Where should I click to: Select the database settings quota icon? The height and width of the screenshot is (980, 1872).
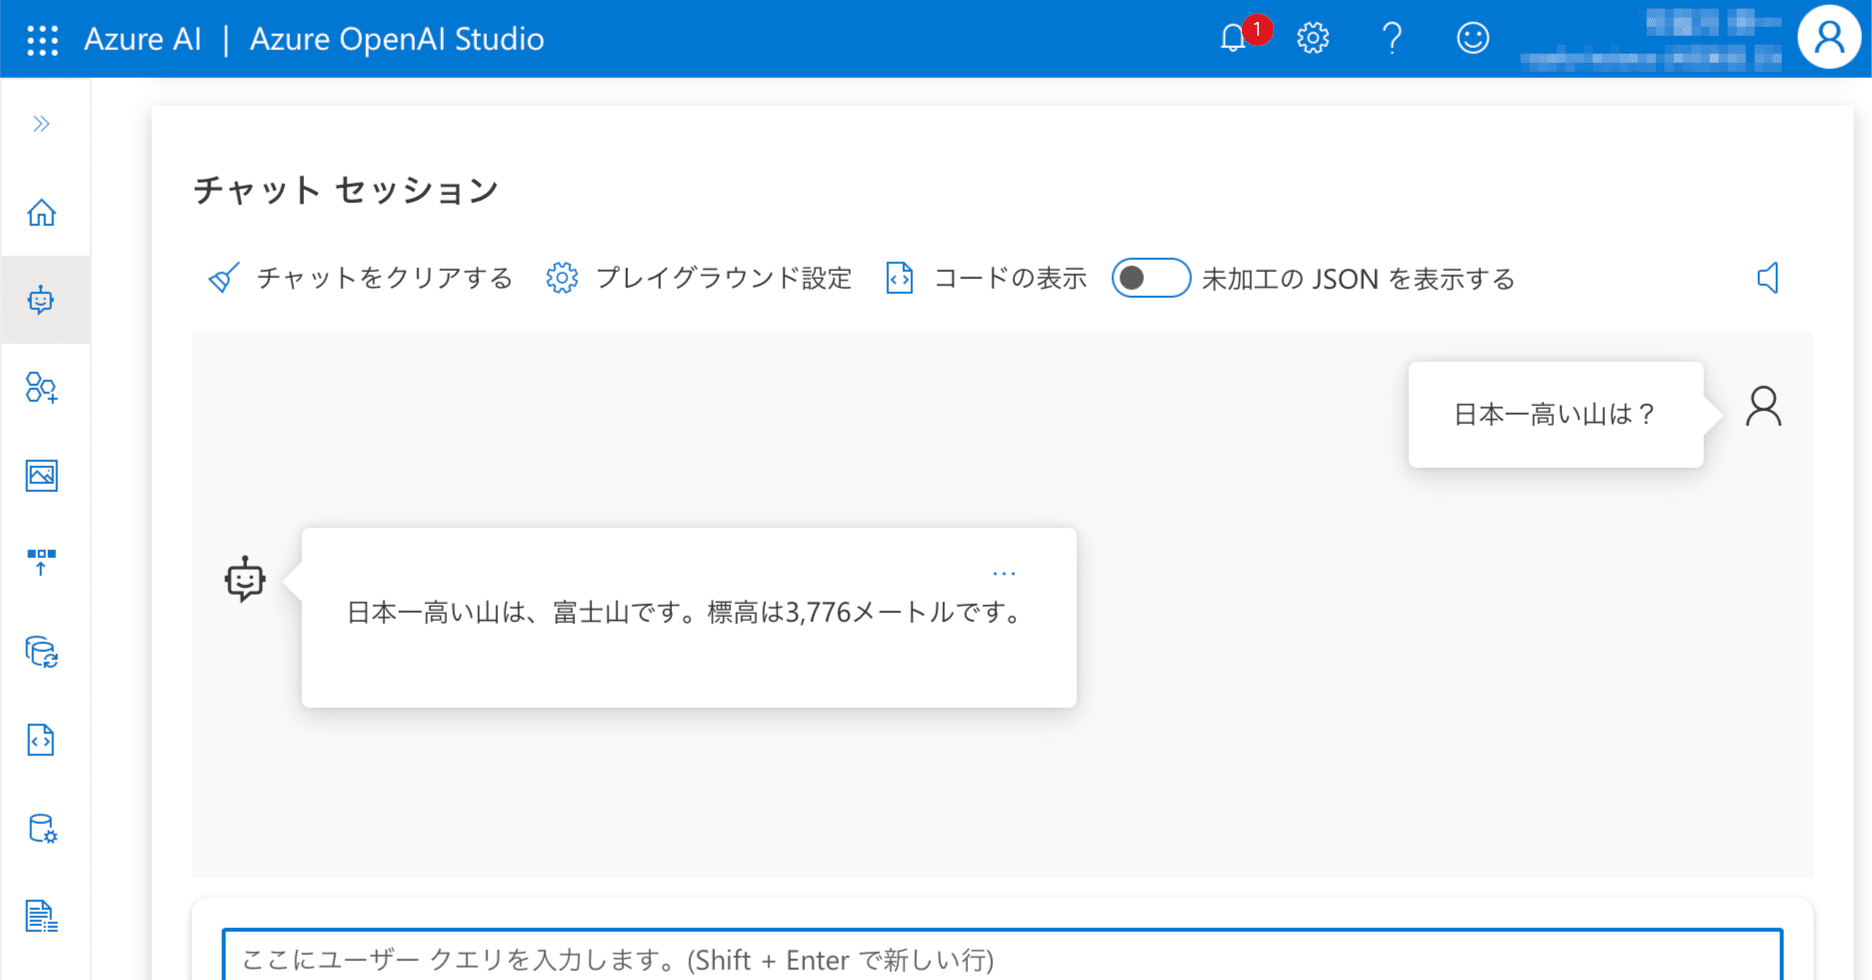[x=43, y=829]
